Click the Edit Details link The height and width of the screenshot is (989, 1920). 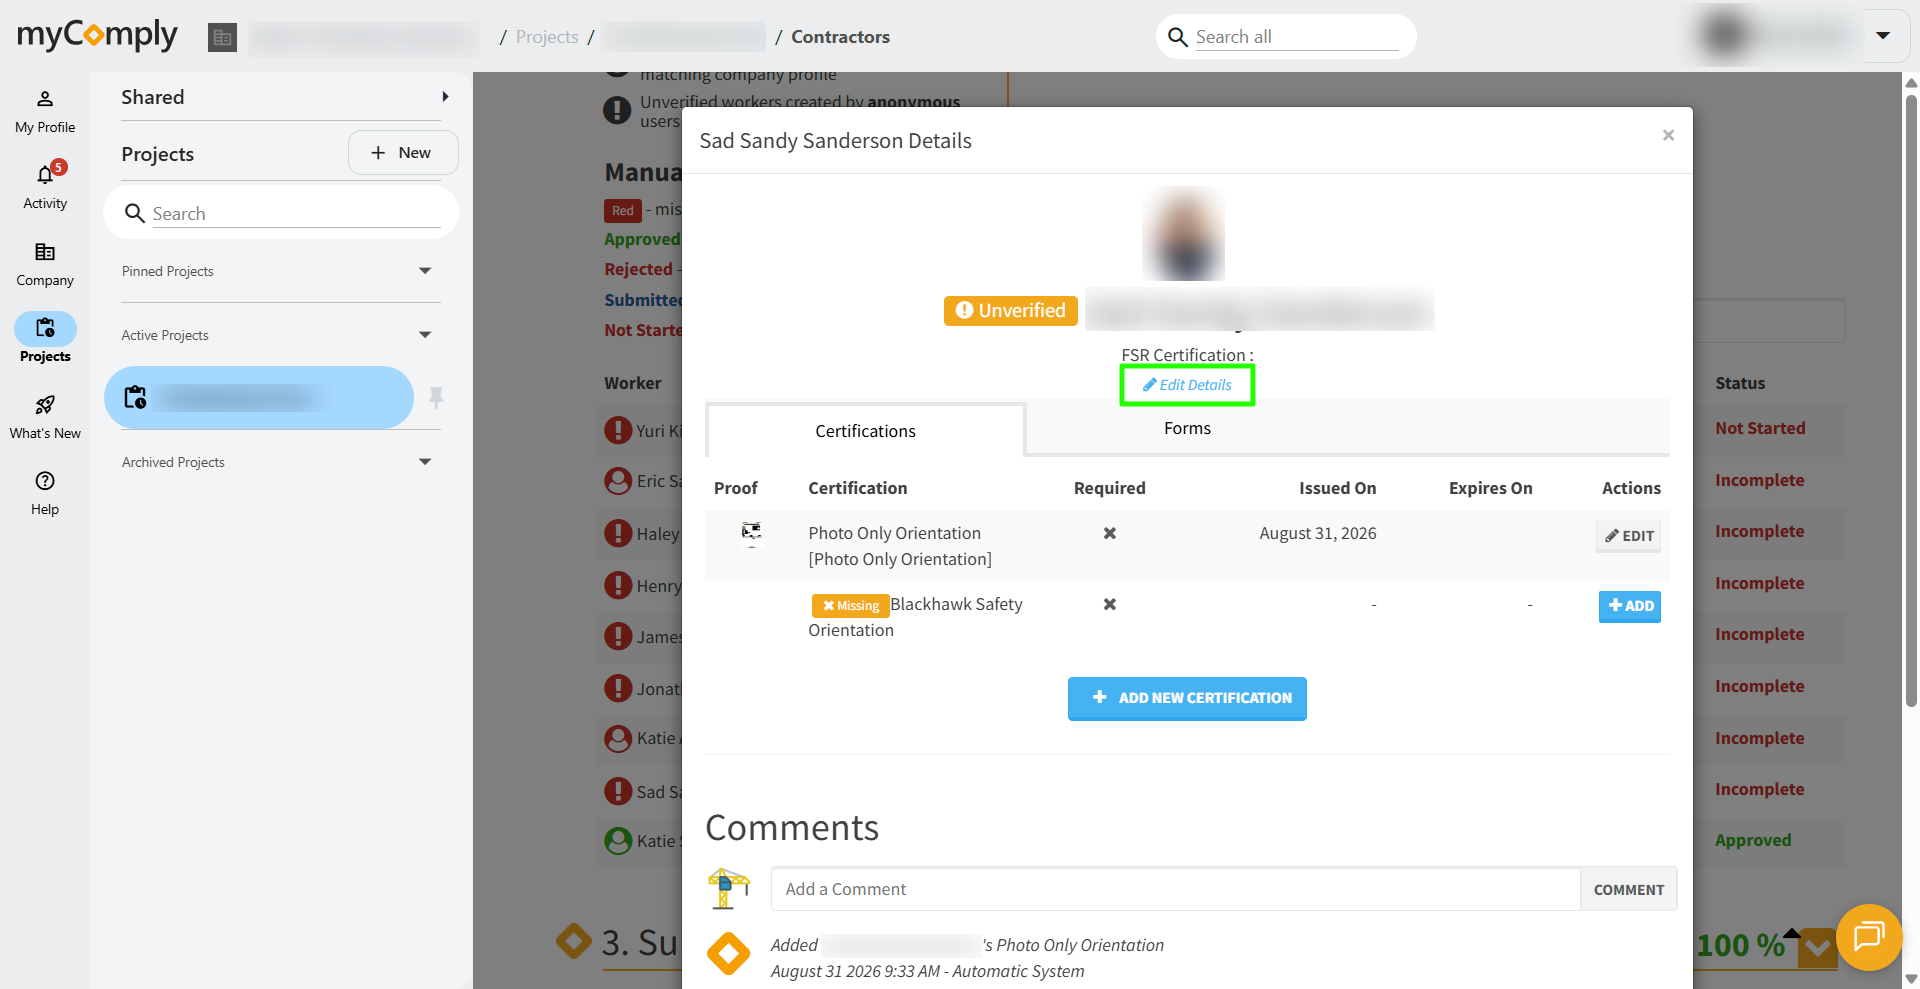point(1187,385)
